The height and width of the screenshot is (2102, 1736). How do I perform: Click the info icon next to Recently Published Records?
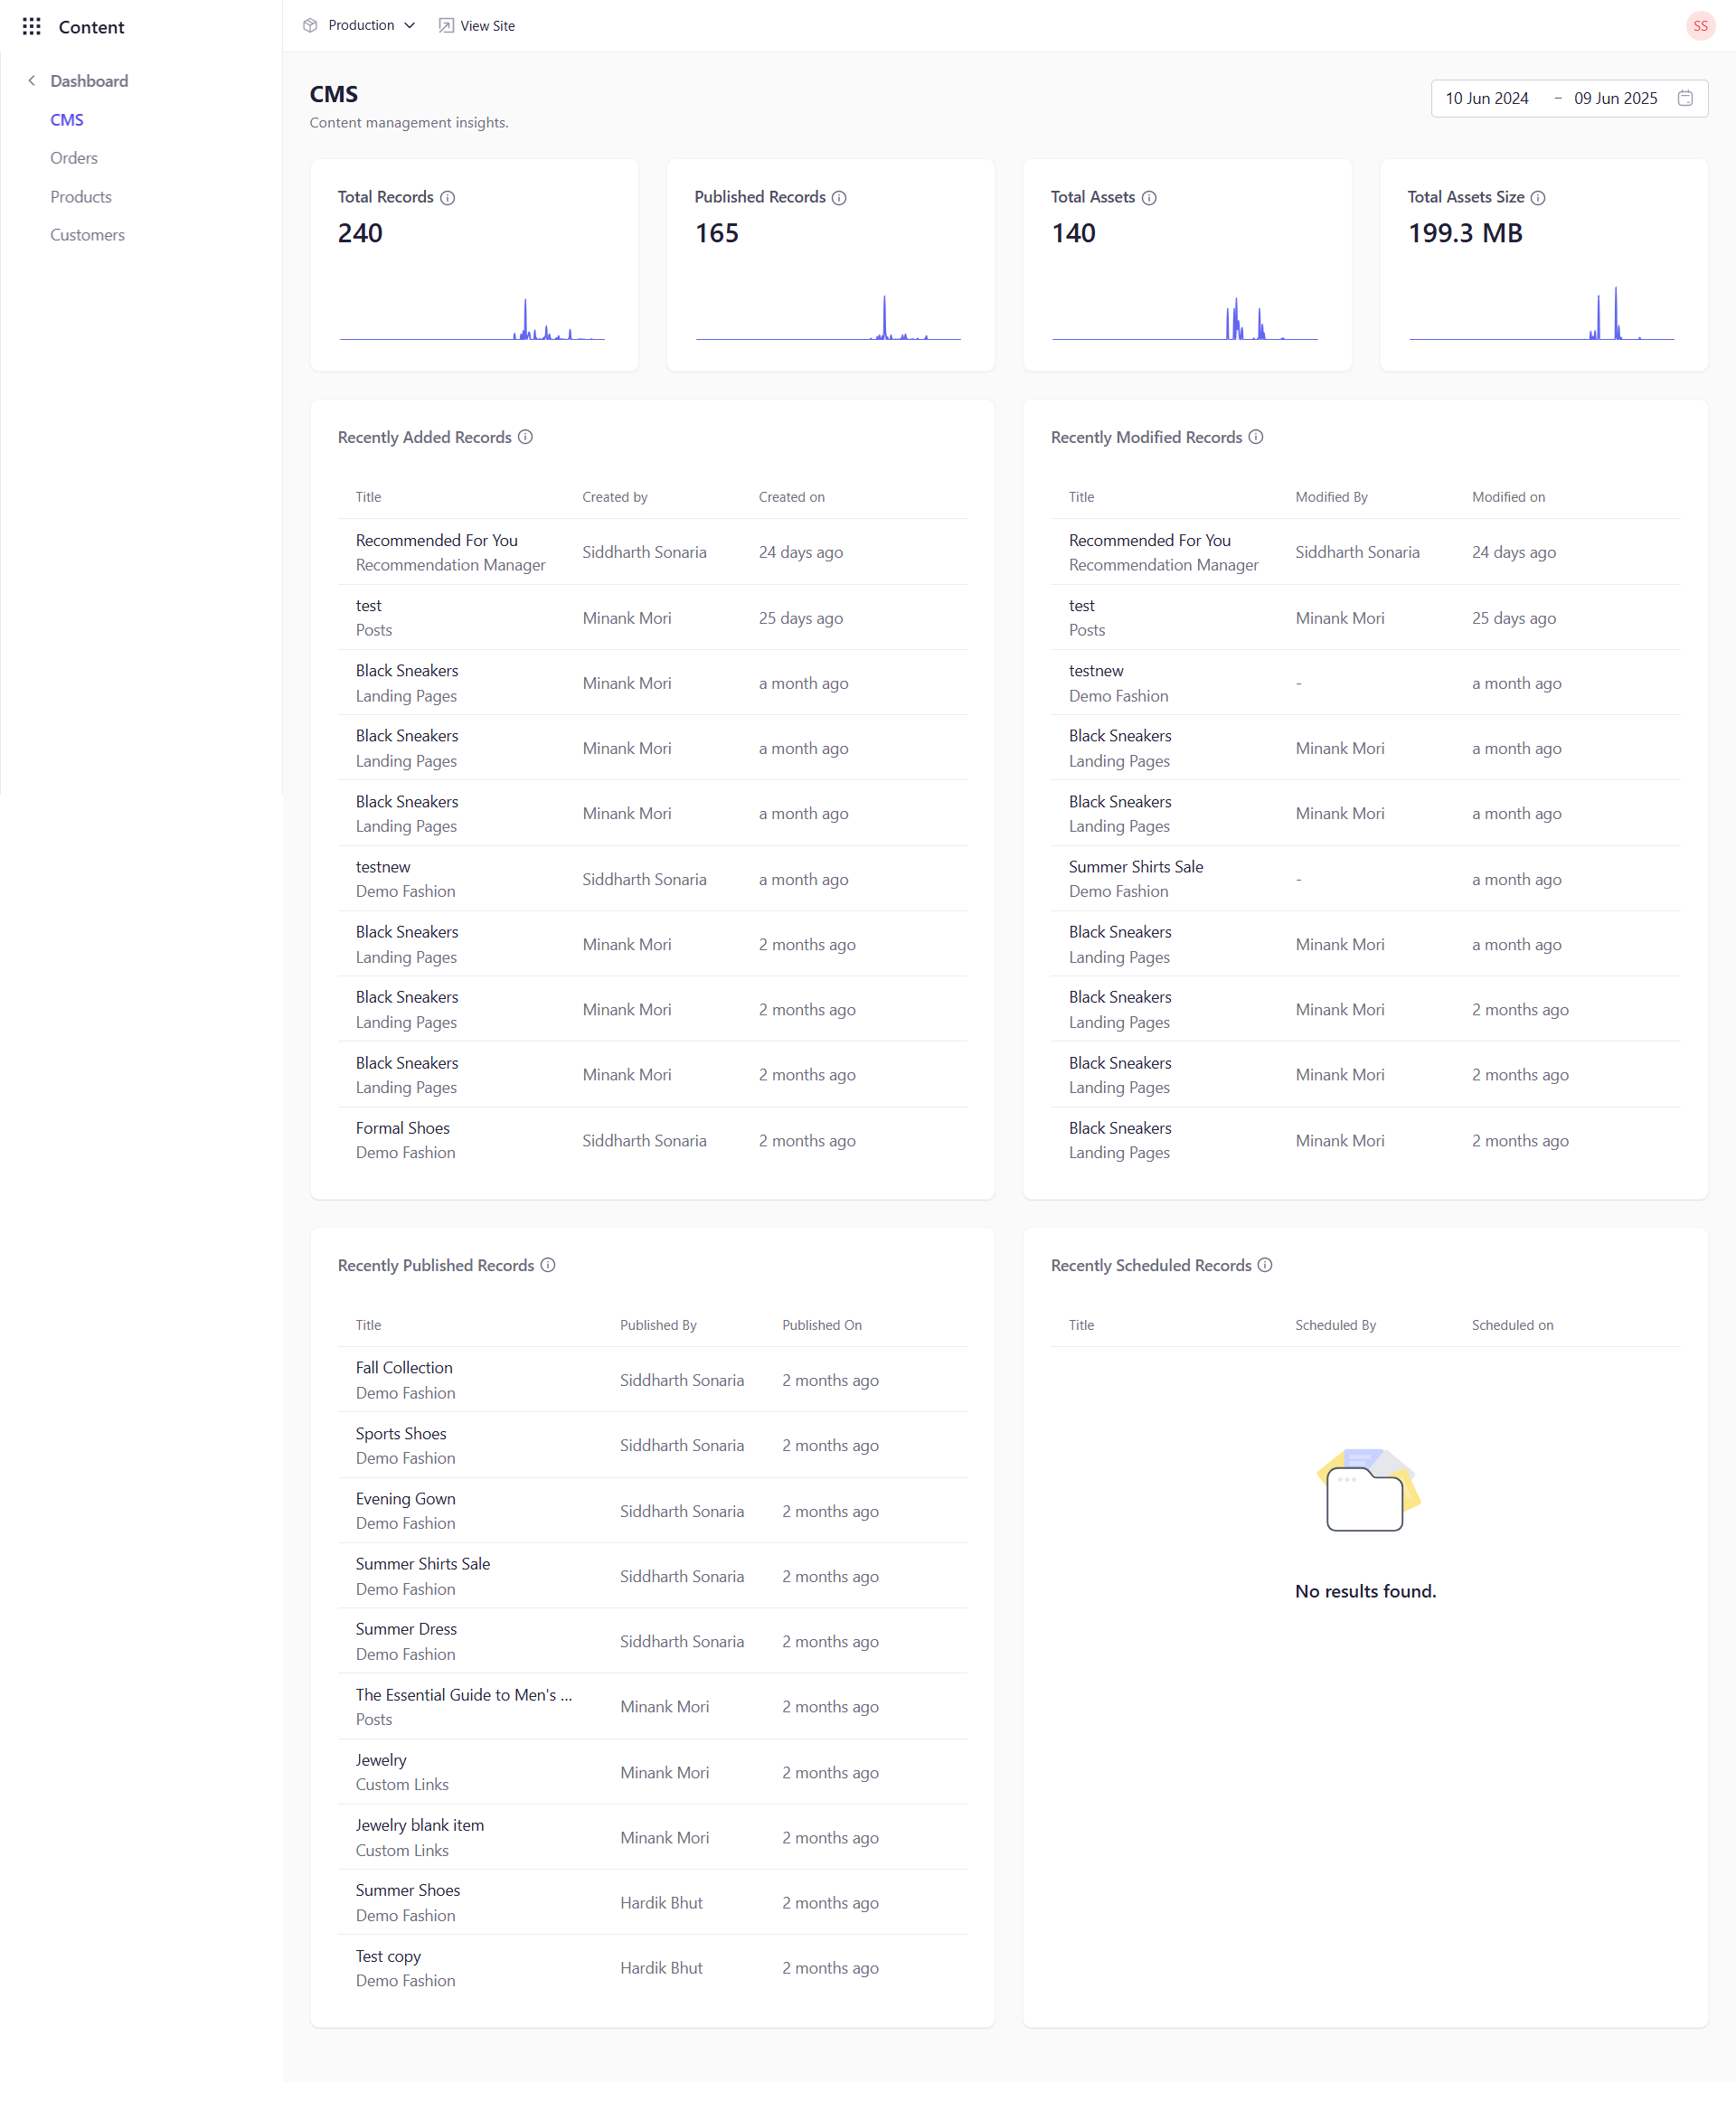pyautogui.click(x=548, y=1265)
